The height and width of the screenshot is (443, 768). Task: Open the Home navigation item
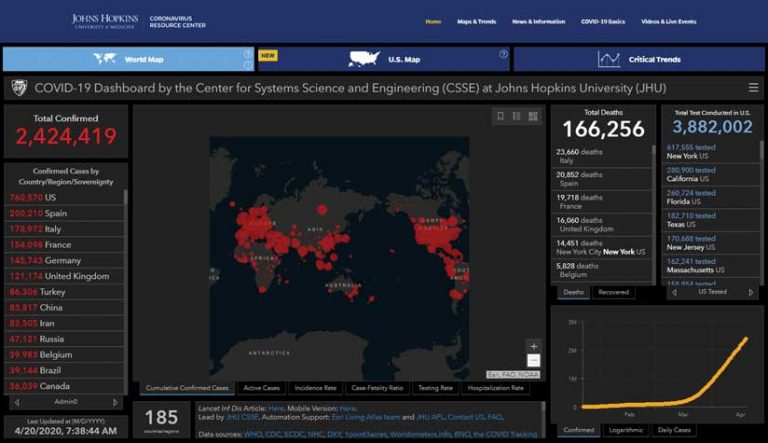pyautogui.click(x=433, y=22)
